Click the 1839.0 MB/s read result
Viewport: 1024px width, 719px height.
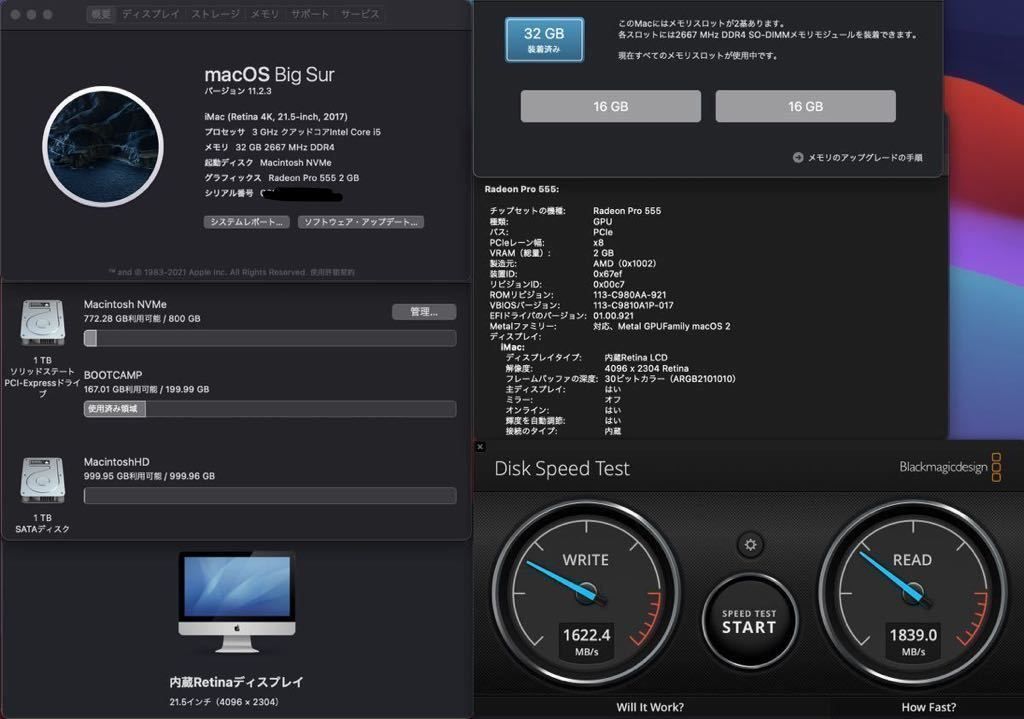tap(913, 641)
